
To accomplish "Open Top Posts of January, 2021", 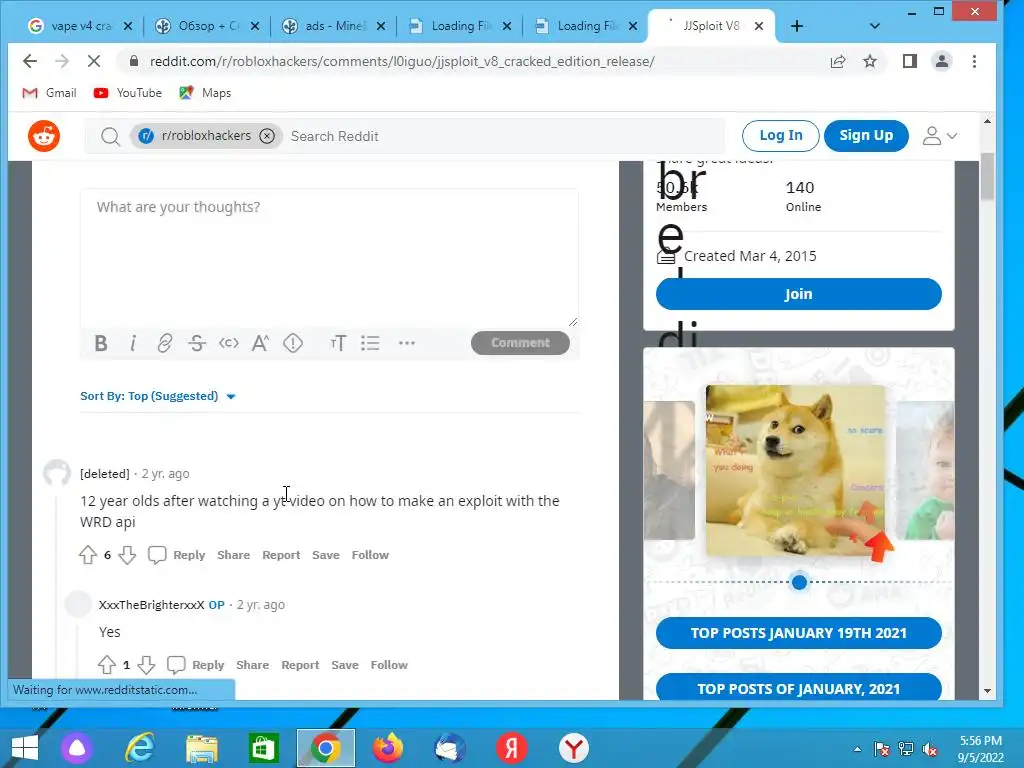I will (x=799, y=688).
